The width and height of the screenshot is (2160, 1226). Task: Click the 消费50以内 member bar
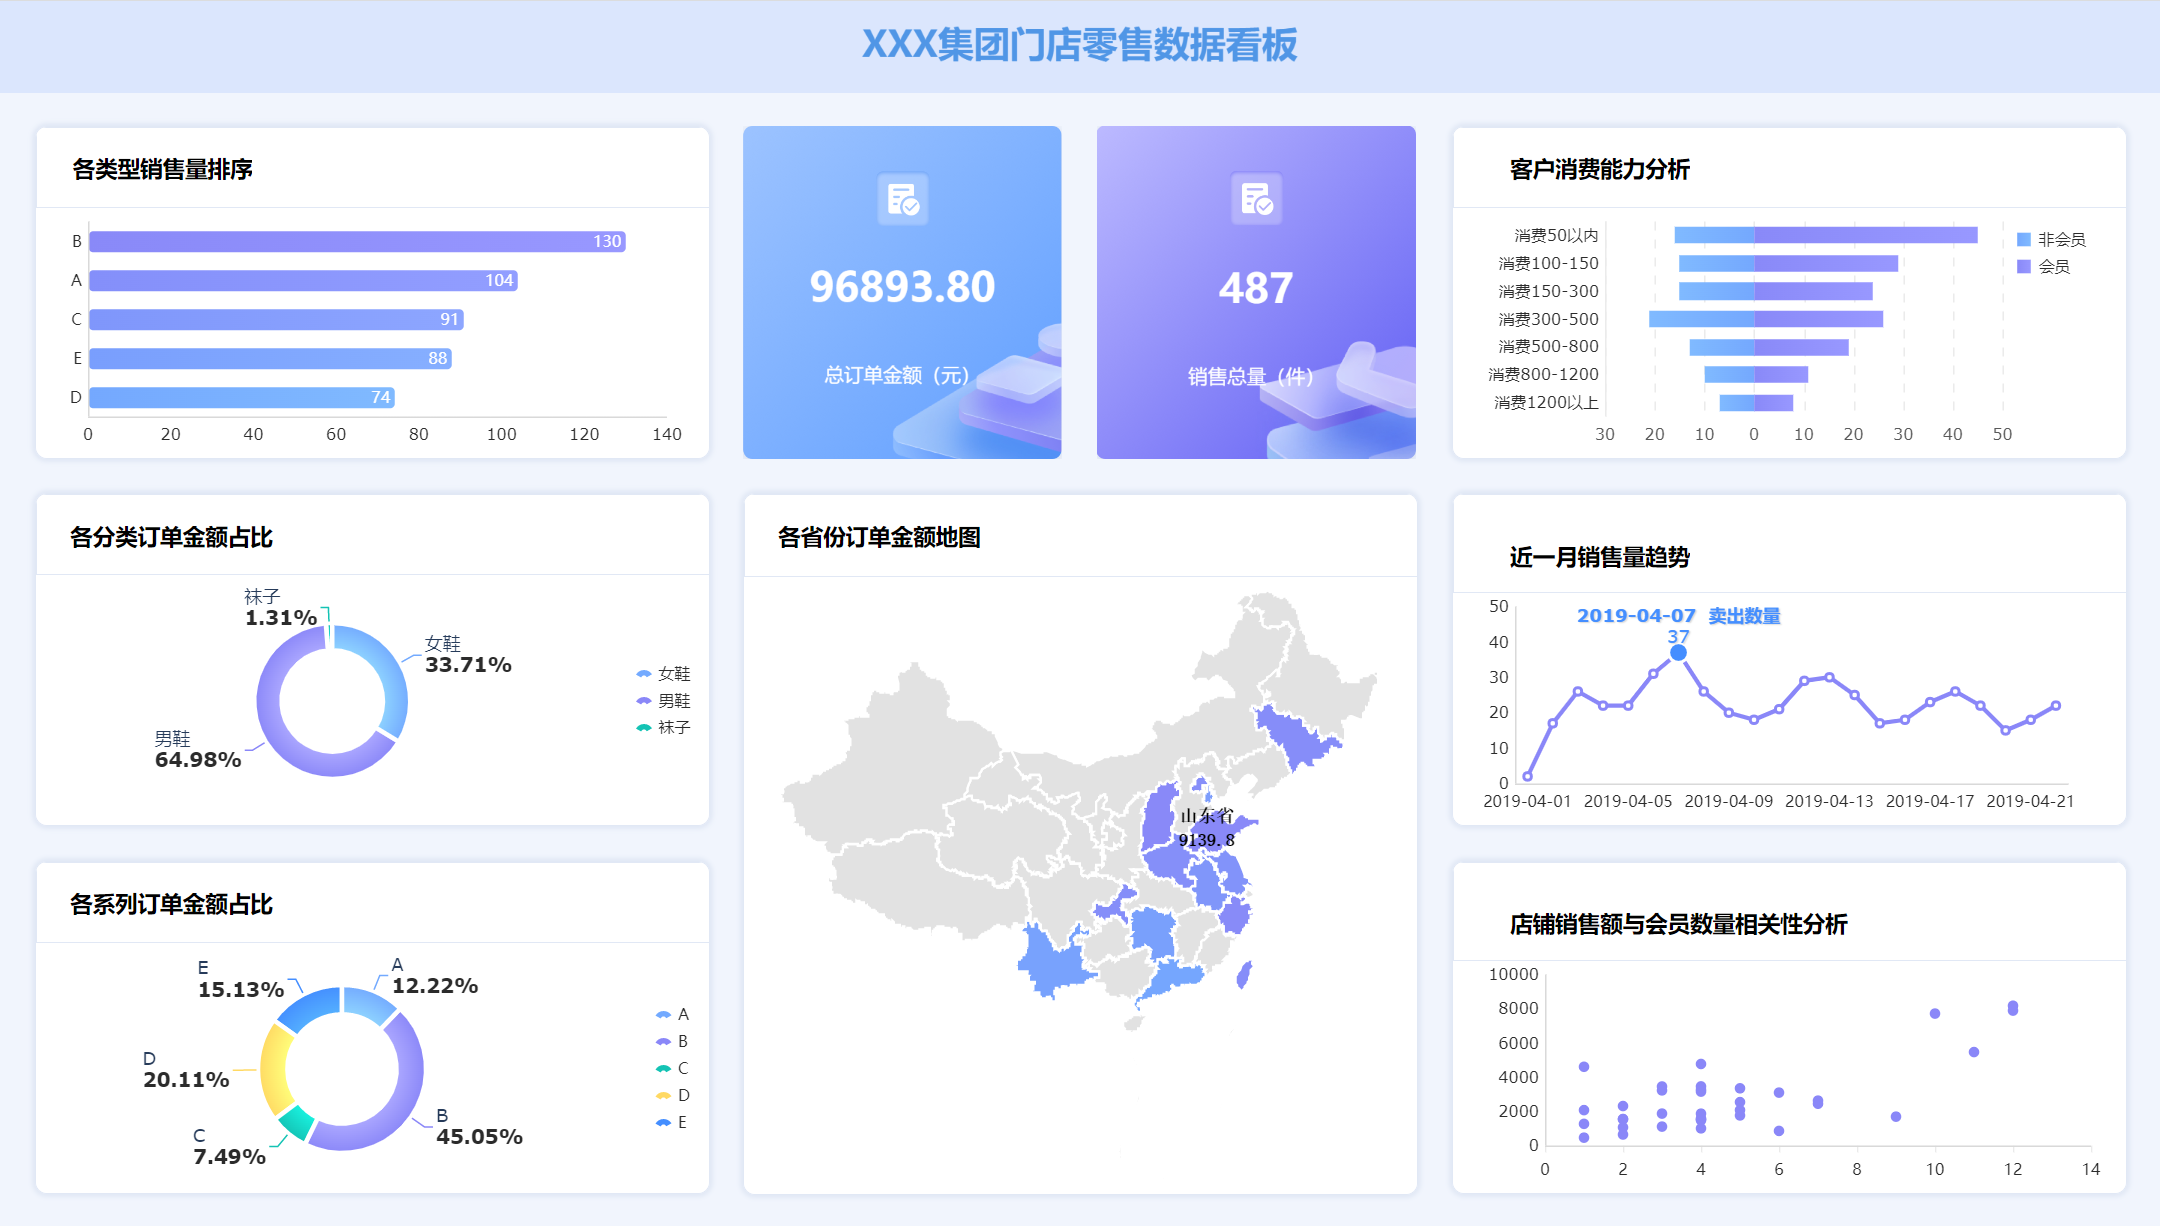[x=1865, y=236]
